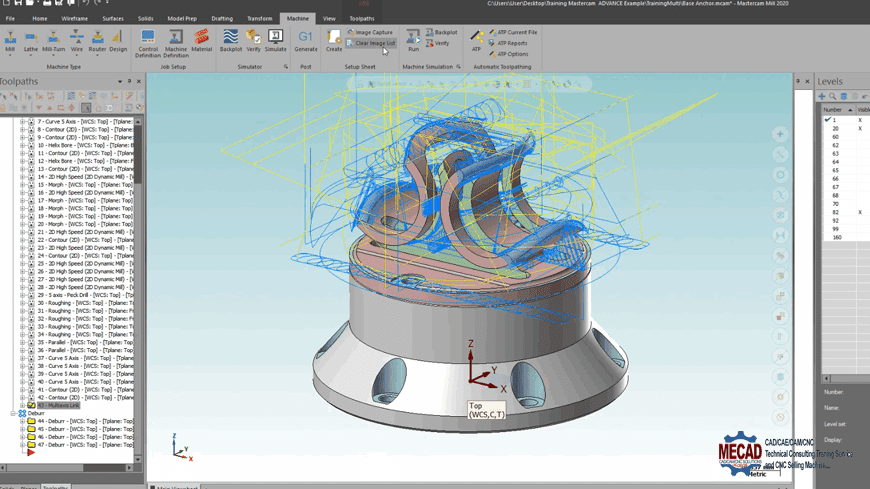Click the G1 Generate post icon
This screenshot has height=489, width=870.
pyautogui.click(x=306, y=42)
